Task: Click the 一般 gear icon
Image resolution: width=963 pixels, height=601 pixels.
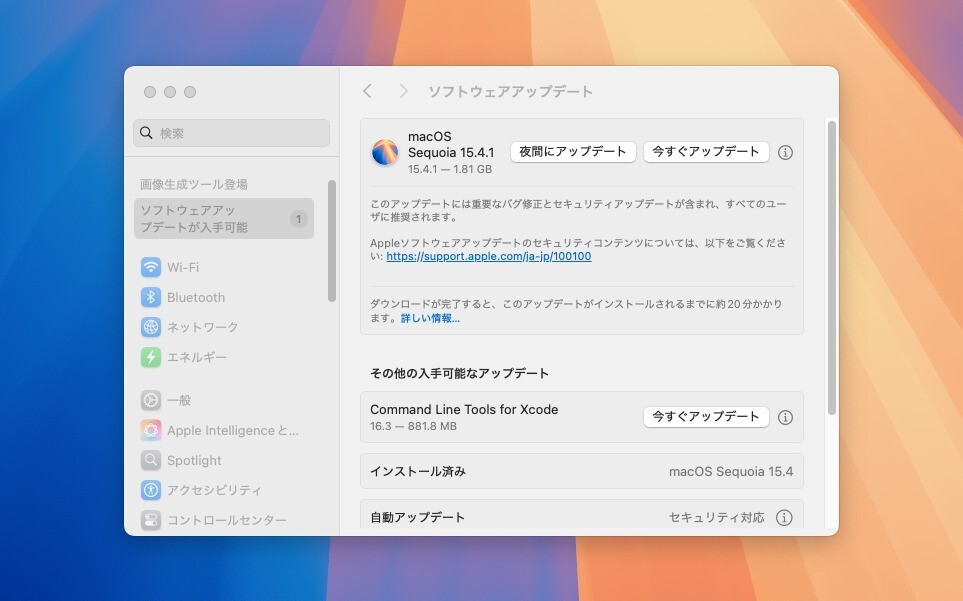Action: (150, 400)
